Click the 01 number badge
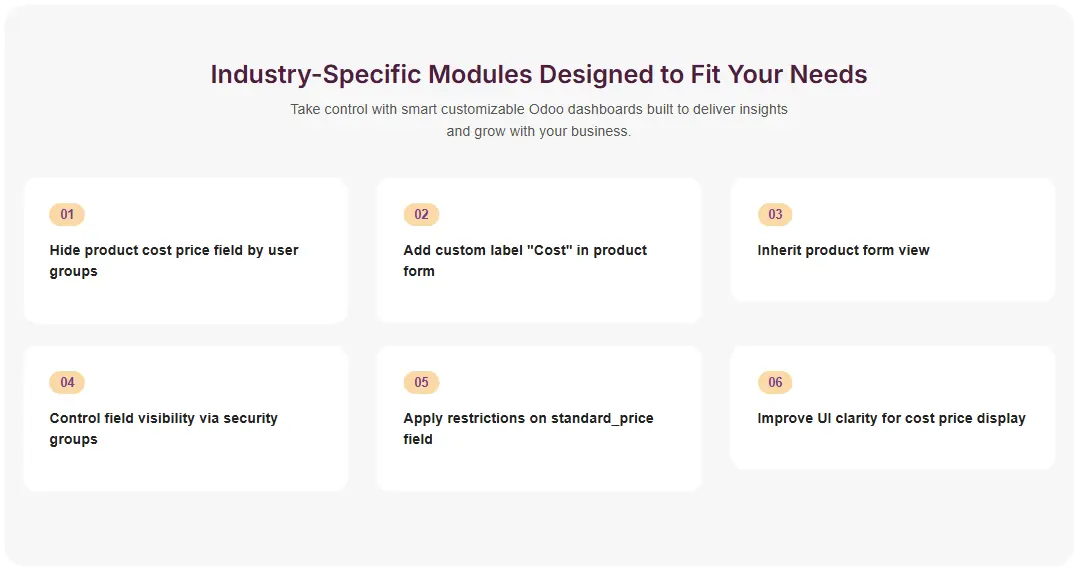 pos(67,214)
